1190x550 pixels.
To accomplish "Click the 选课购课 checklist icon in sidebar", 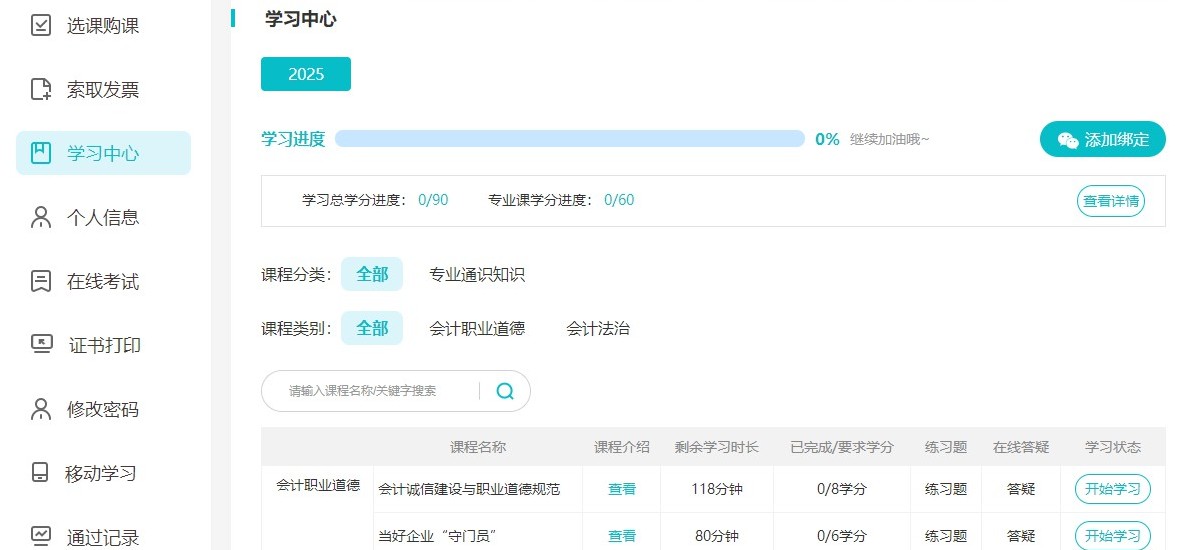I will click(40, 25).
